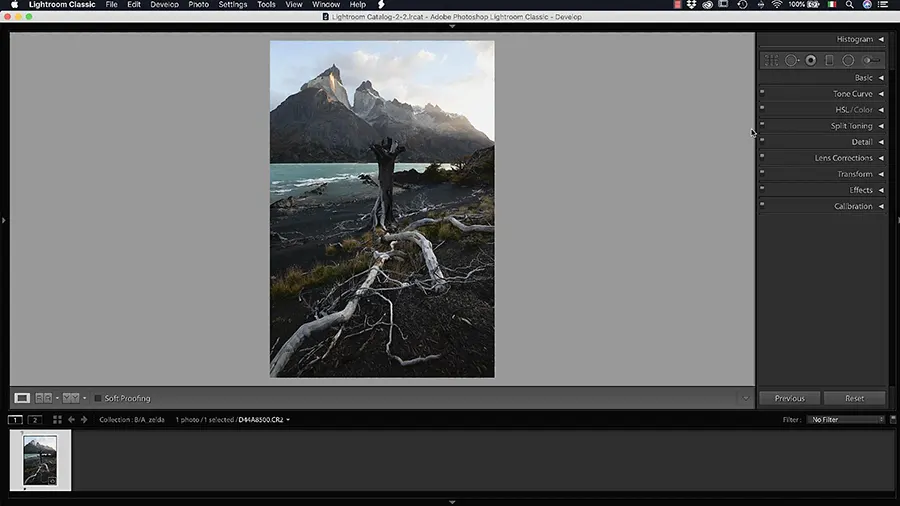Enable the Soft Proofing checkbox
900x506 pixels.
click(x=98, y=398)
